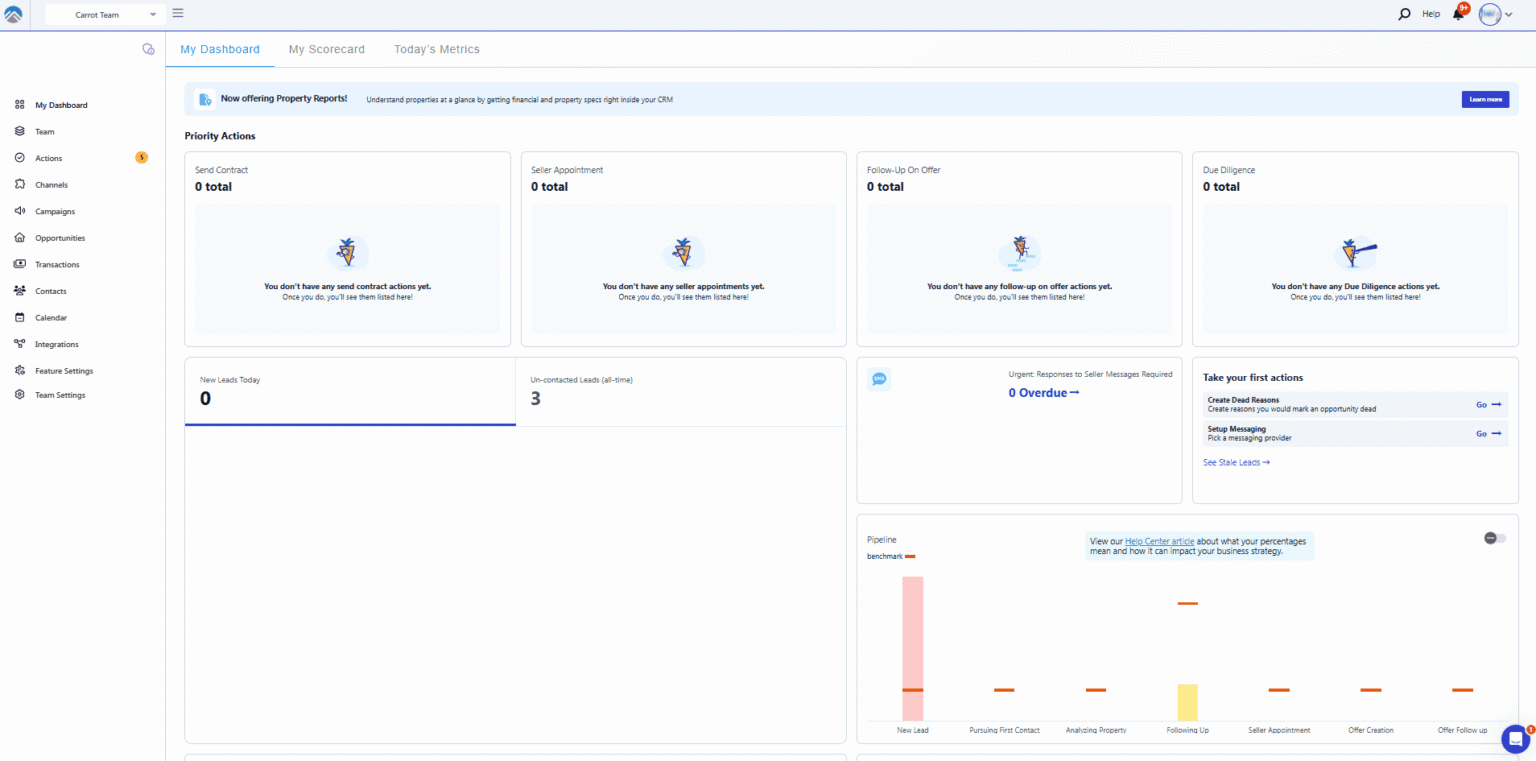This screenshot has height=761, width=1536.
Task: Switch to My Scorecard tab
Action: pos(326,49)
